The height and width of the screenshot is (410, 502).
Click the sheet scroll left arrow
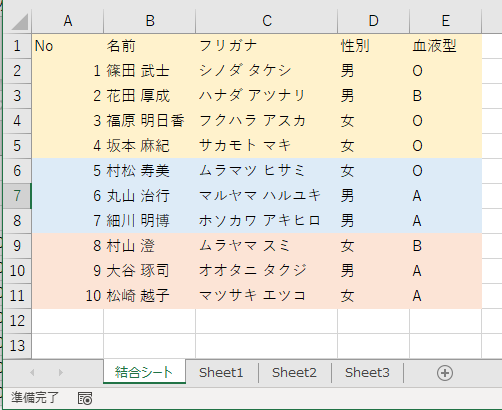pos(32,372)
